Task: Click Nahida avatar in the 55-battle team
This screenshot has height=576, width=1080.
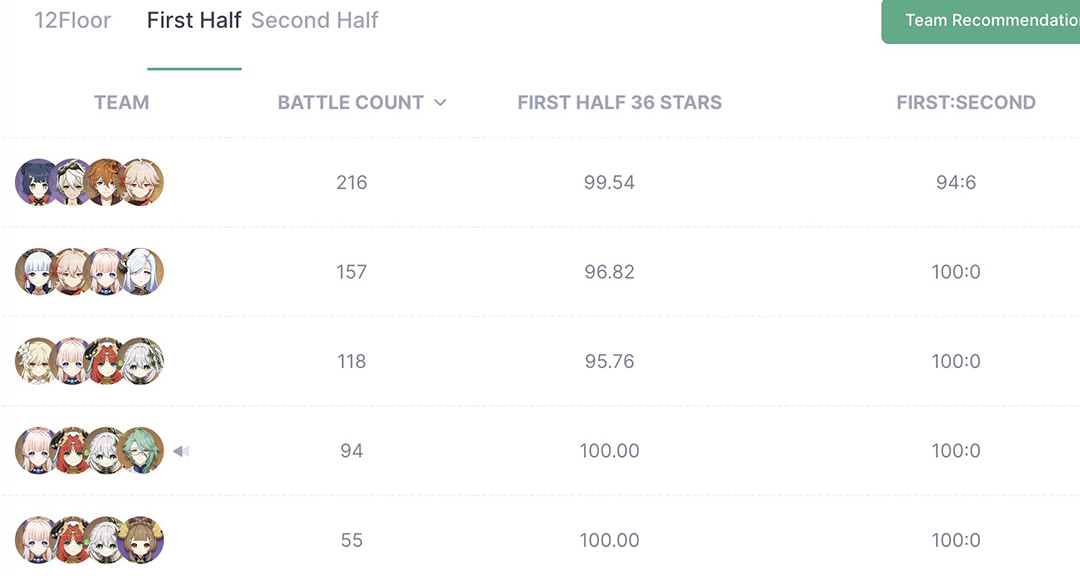Action: tap(105, 541)
